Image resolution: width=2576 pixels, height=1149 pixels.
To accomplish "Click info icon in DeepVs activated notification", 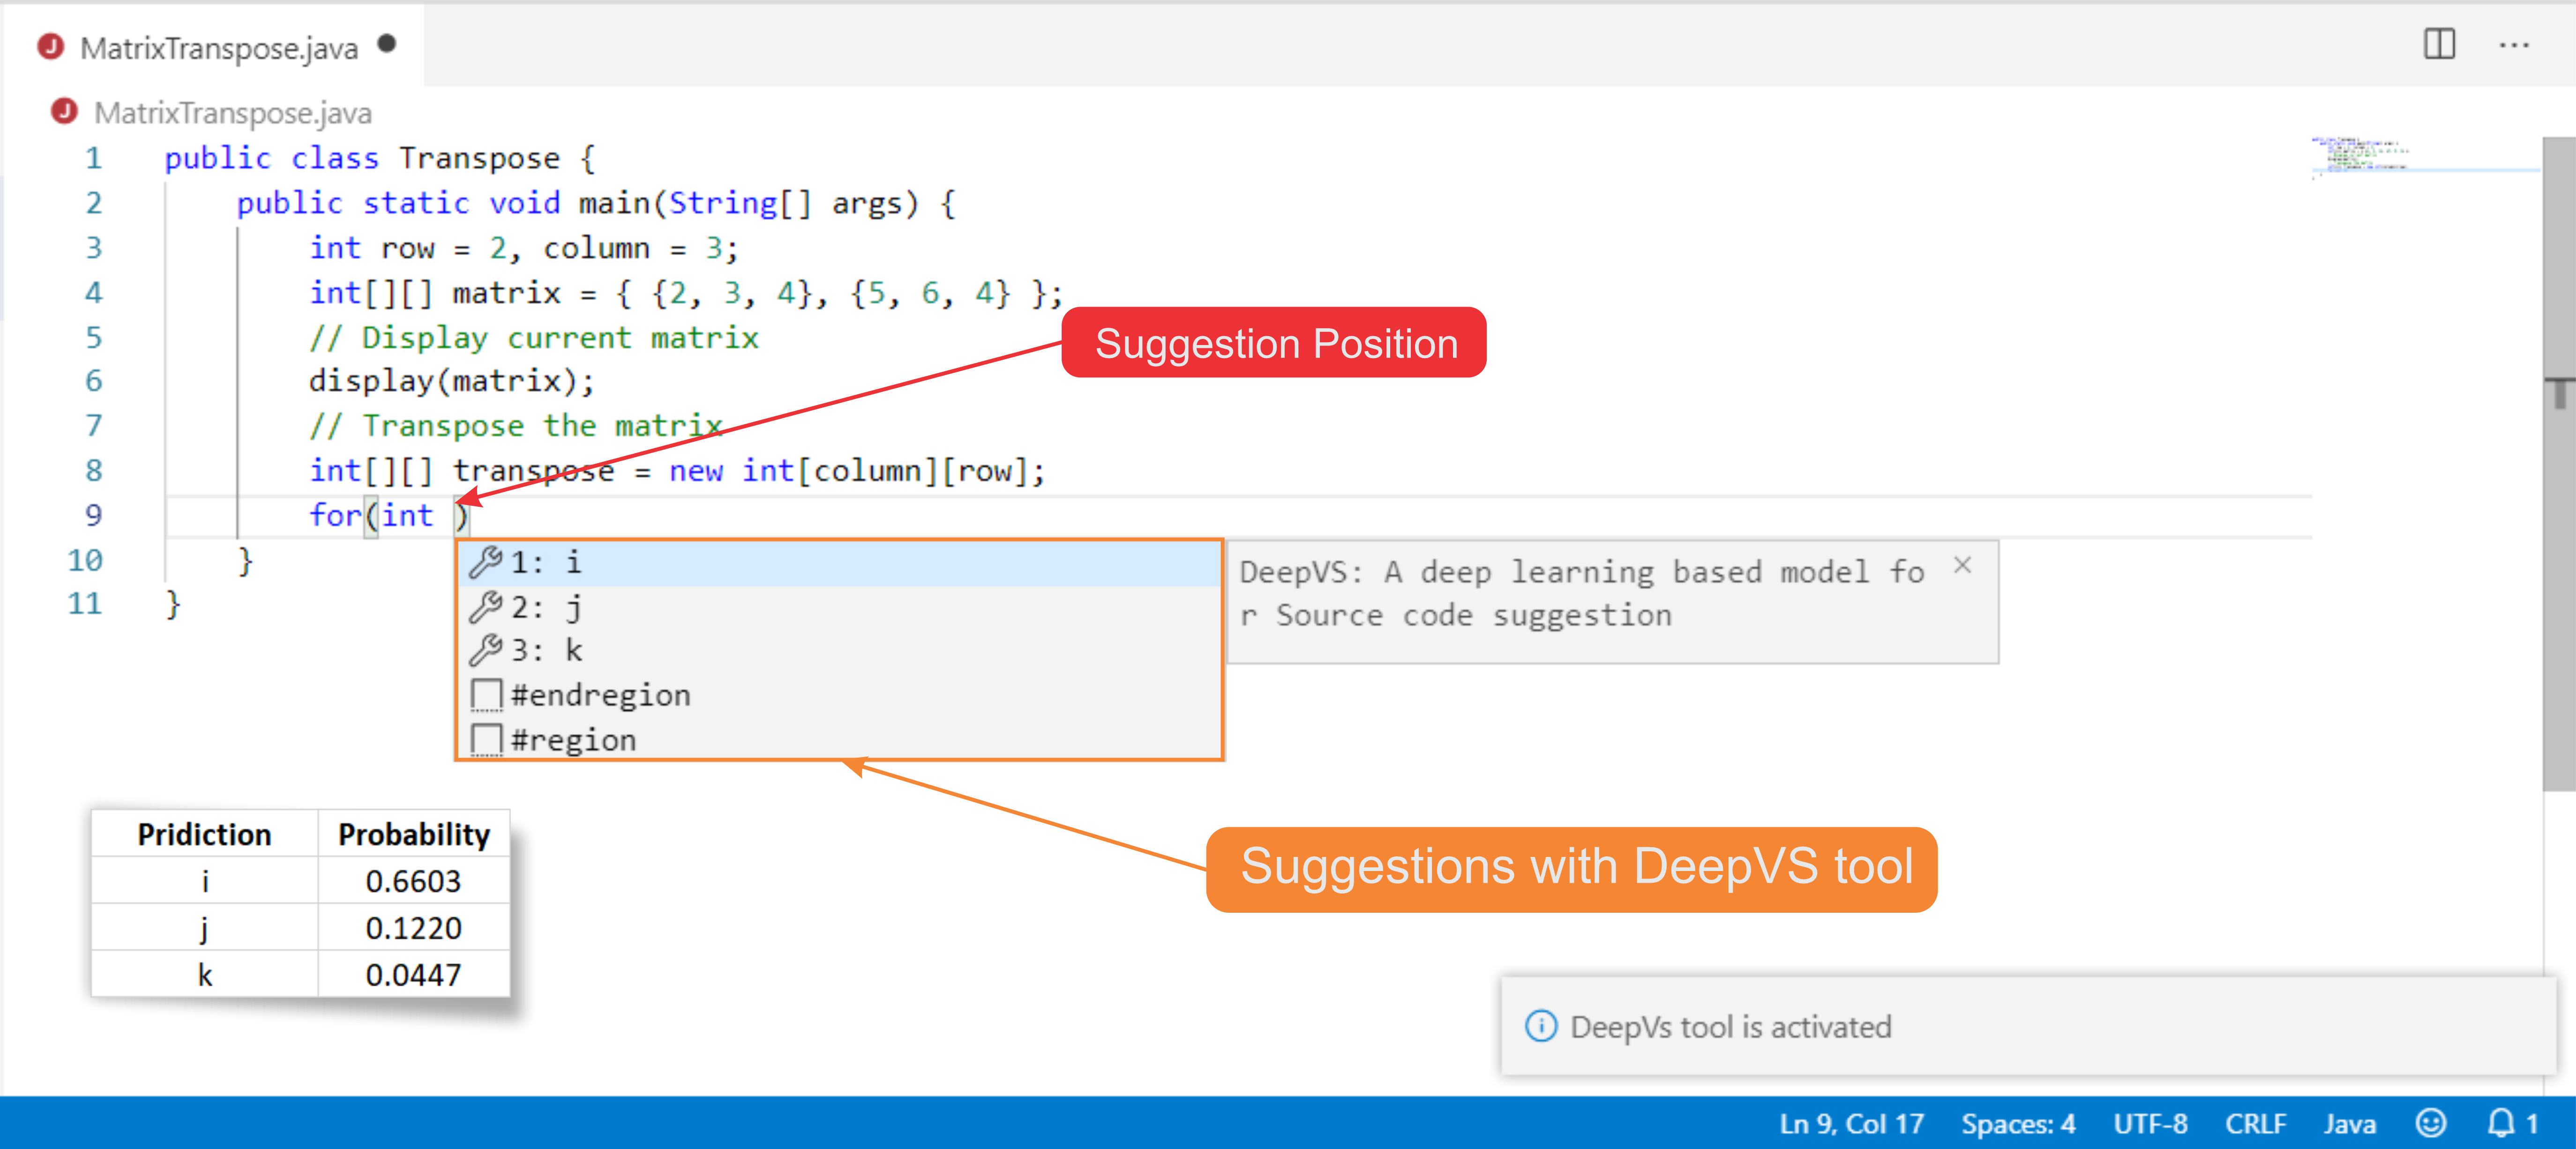I will (x=1540, y=1026).
